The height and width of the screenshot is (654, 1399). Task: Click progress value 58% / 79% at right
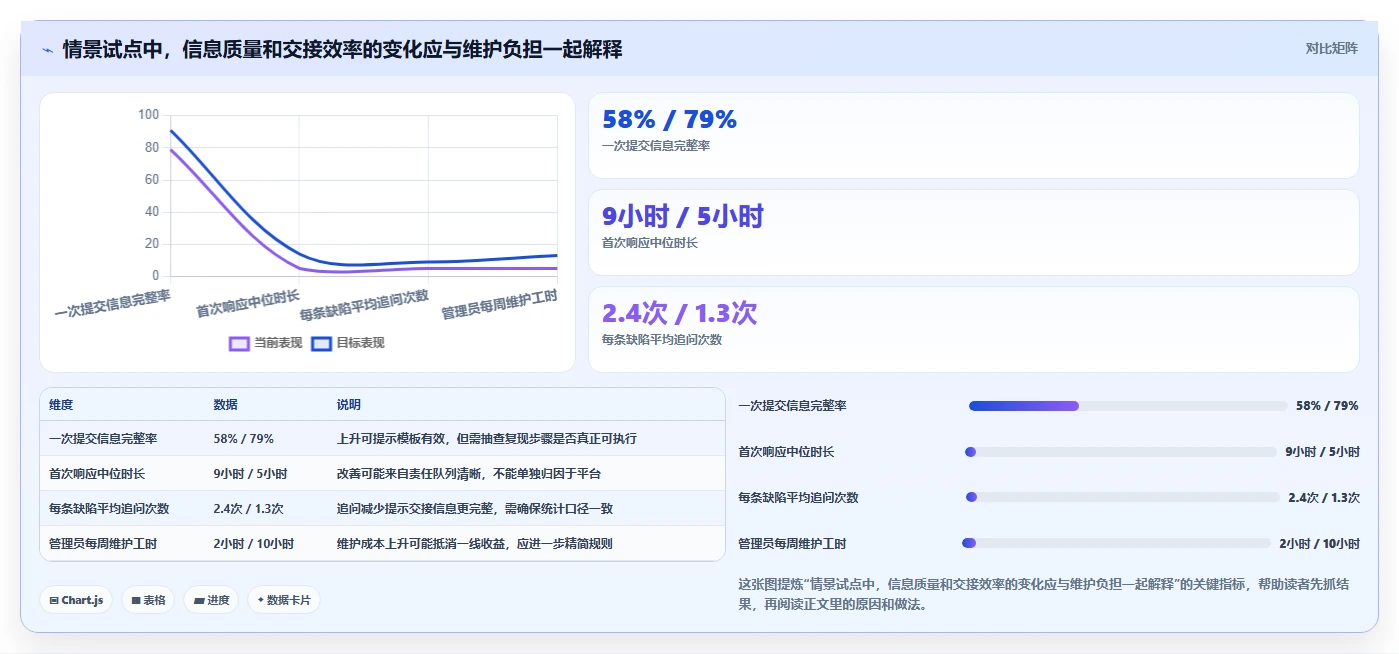(1327, 406)
